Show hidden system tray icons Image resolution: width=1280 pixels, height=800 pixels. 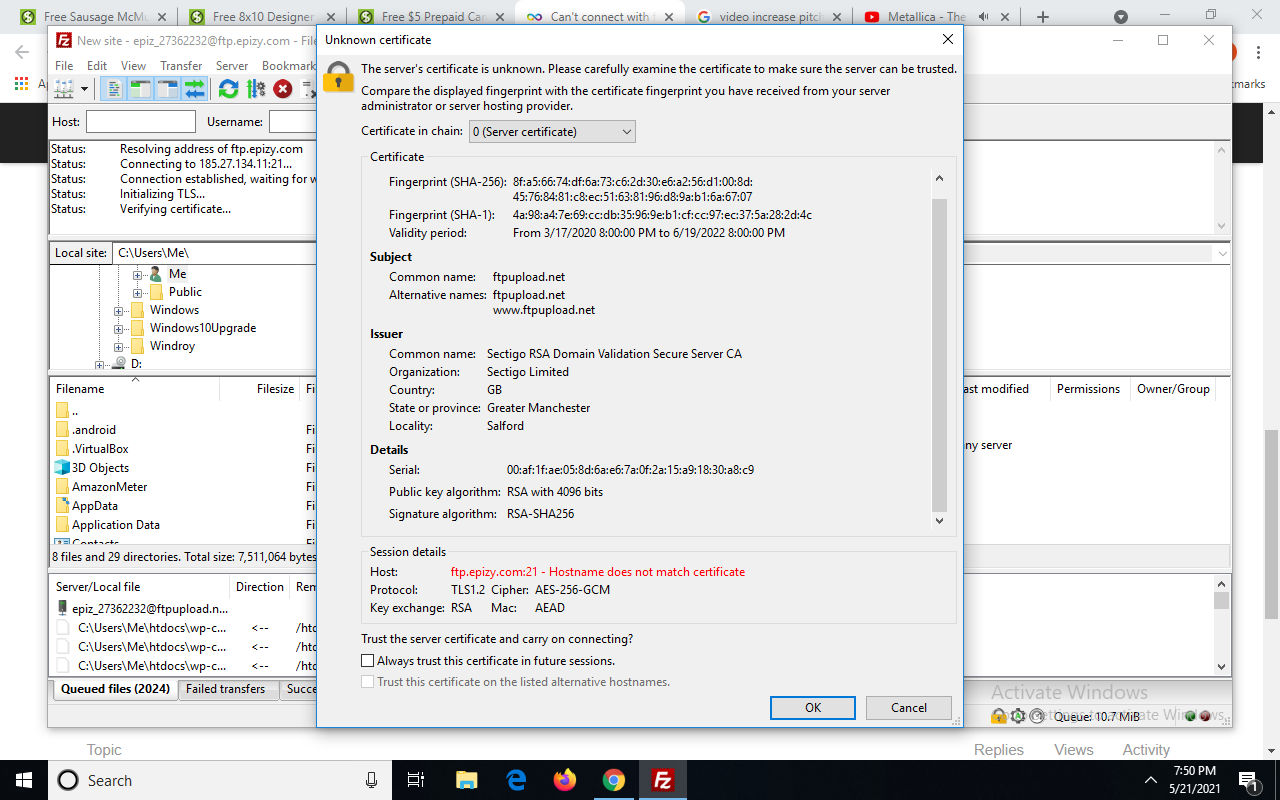tap(1150, 780)
